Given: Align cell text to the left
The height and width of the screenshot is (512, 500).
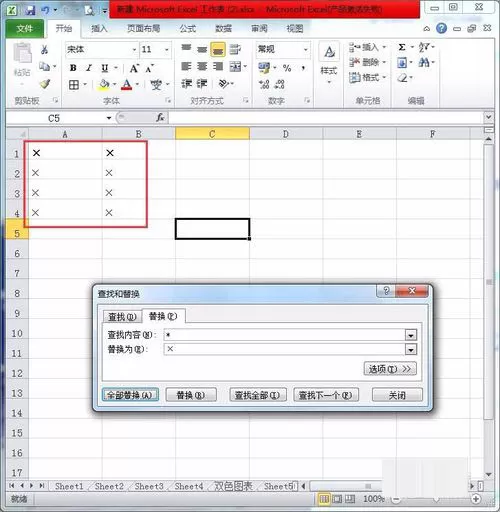Looking at the screenshot, I should pos(186,67).
